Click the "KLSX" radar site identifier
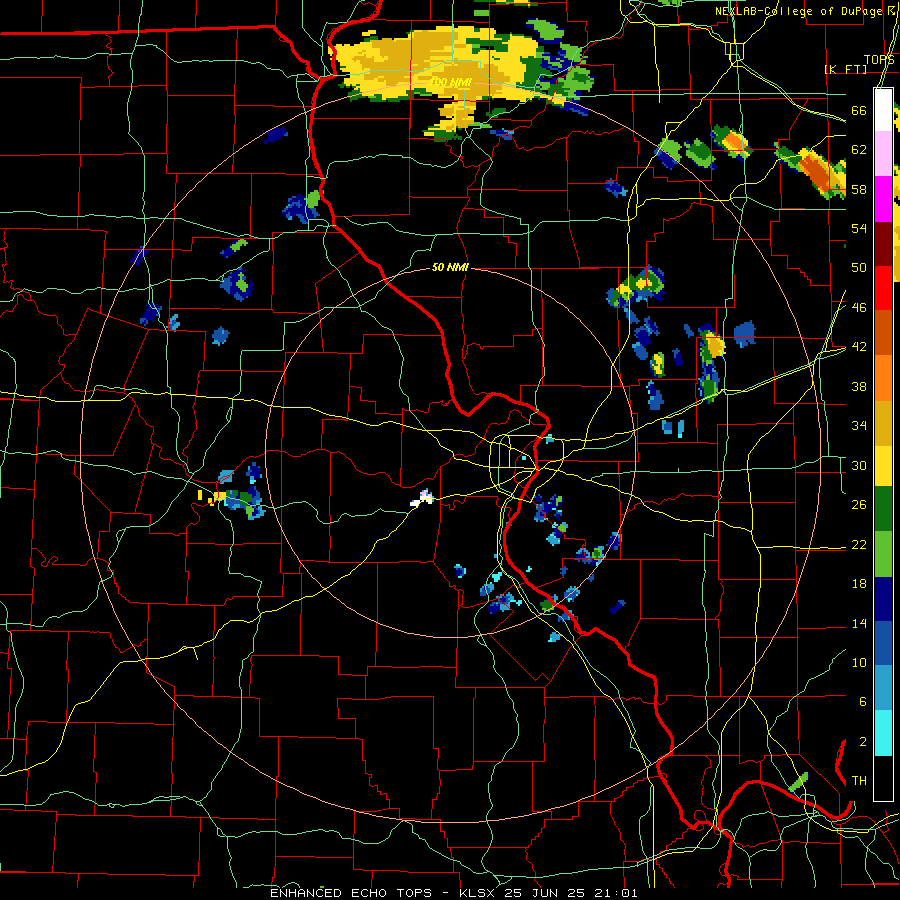 click(x=479, y=893)
